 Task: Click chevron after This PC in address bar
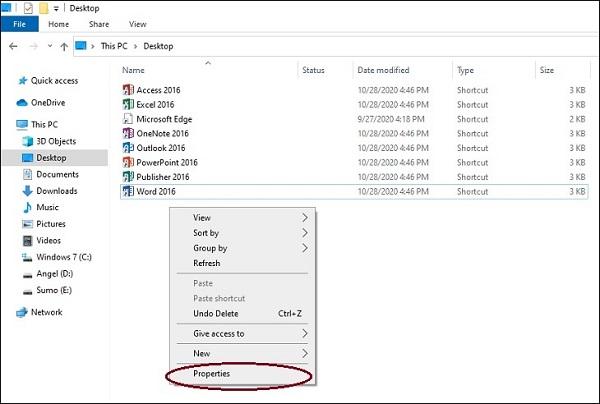pyautogui.click(x=135, y=46)
